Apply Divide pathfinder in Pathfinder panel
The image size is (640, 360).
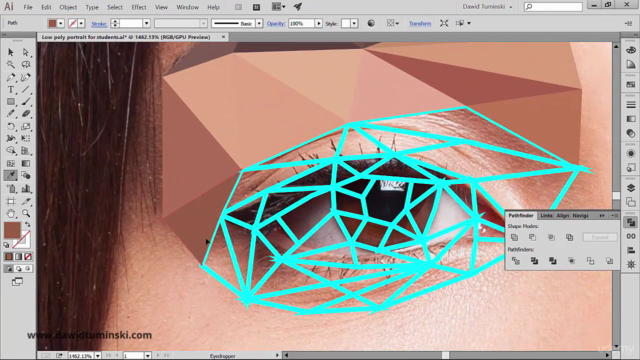click(516, 261)
